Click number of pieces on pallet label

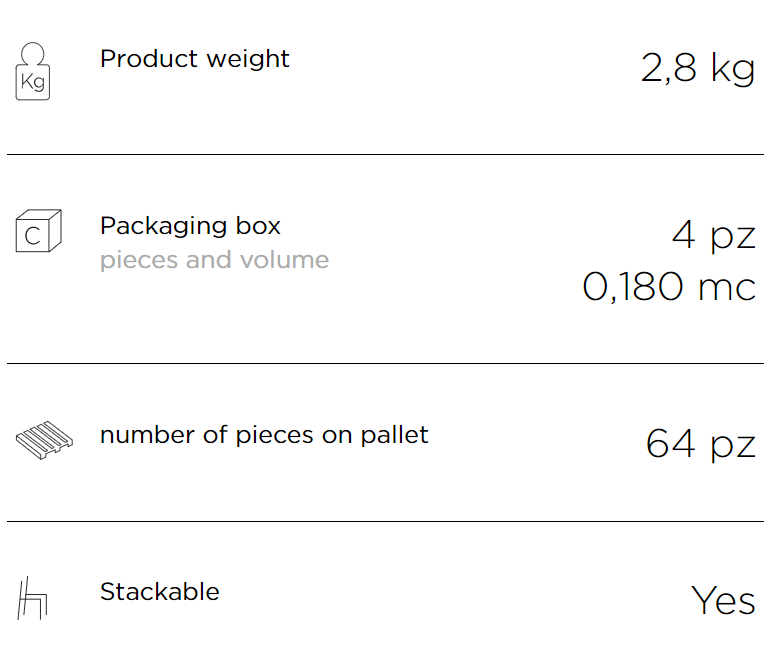[264, 435]
